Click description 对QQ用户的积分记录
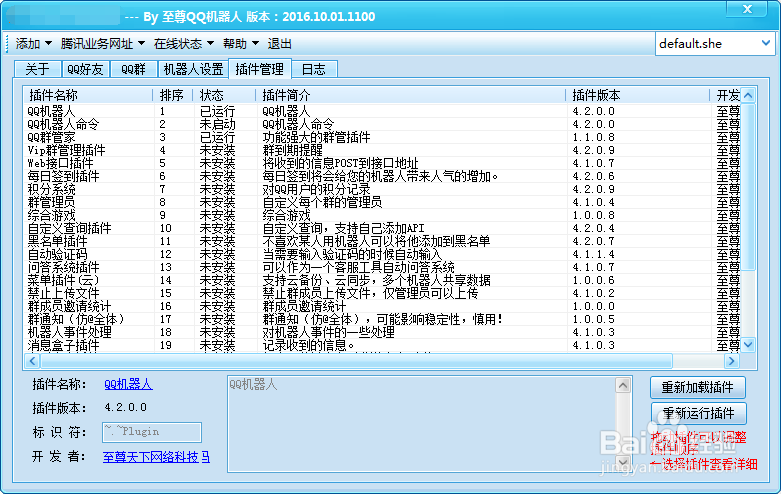Image resolution: width=781 pixels, height=494 pixels. tap(316, 189)
